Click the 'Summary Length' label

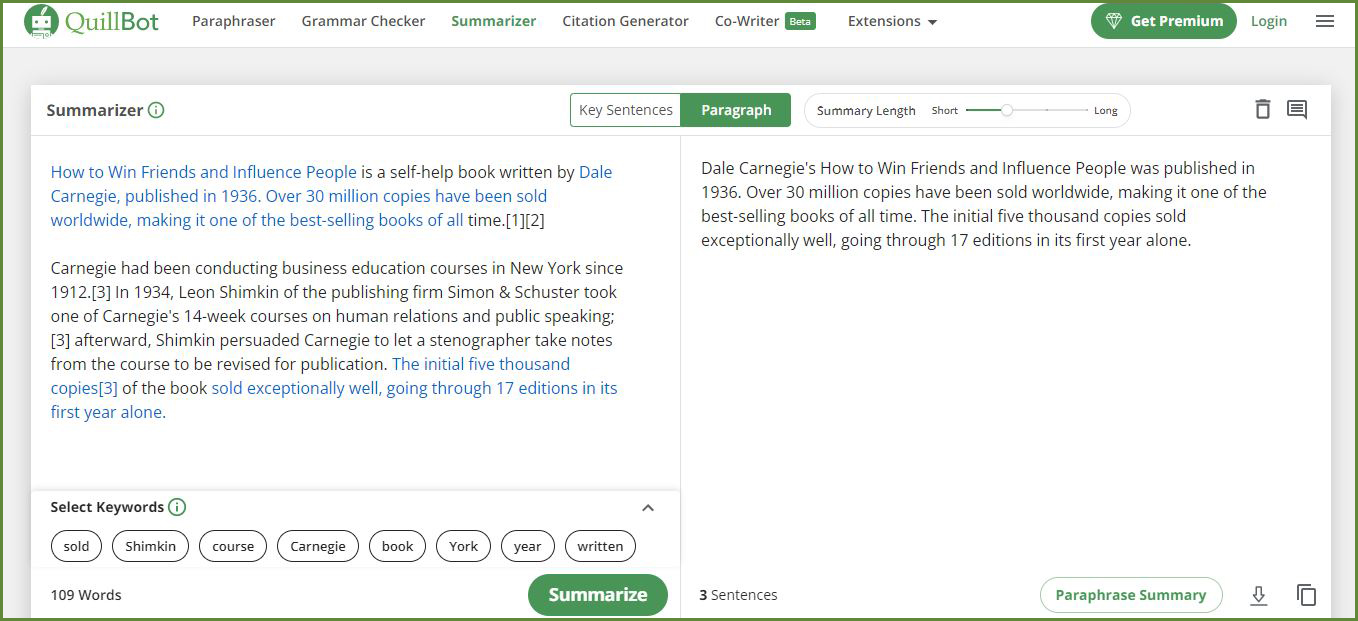tap(866, 111)
